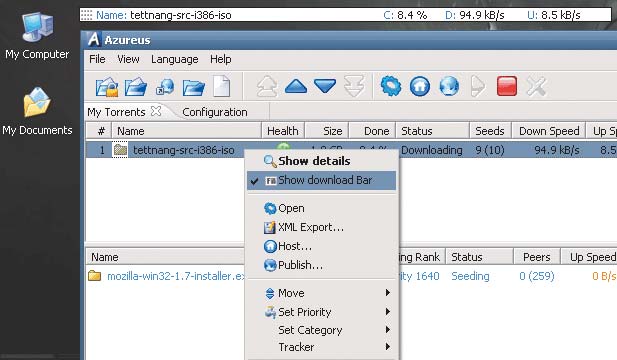Click the 9 (10) seeds cell
The image size is (617, 360).
point(490,150)
